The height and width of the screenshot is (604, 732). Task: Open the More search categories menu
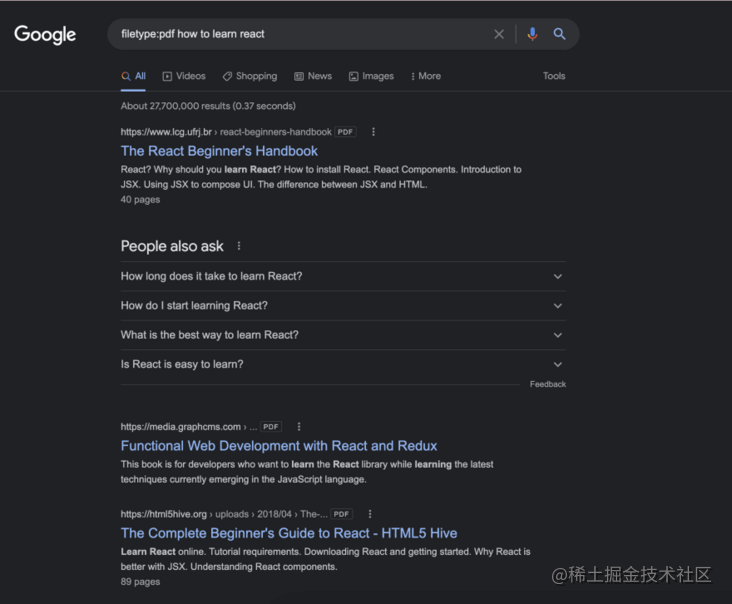click(426, 76)
